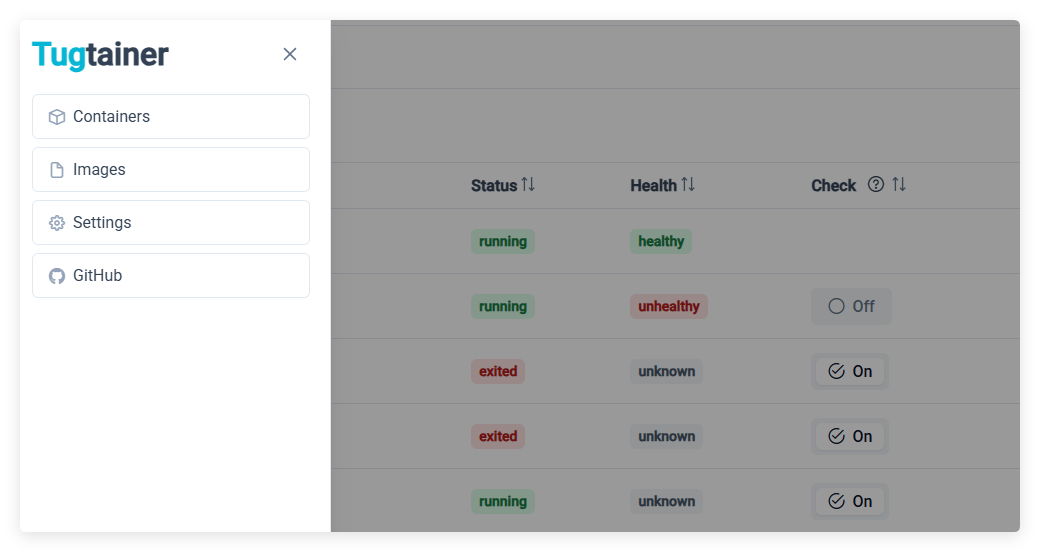Click the Containers cube icon
1040x552 pixels.
[57, 117]
